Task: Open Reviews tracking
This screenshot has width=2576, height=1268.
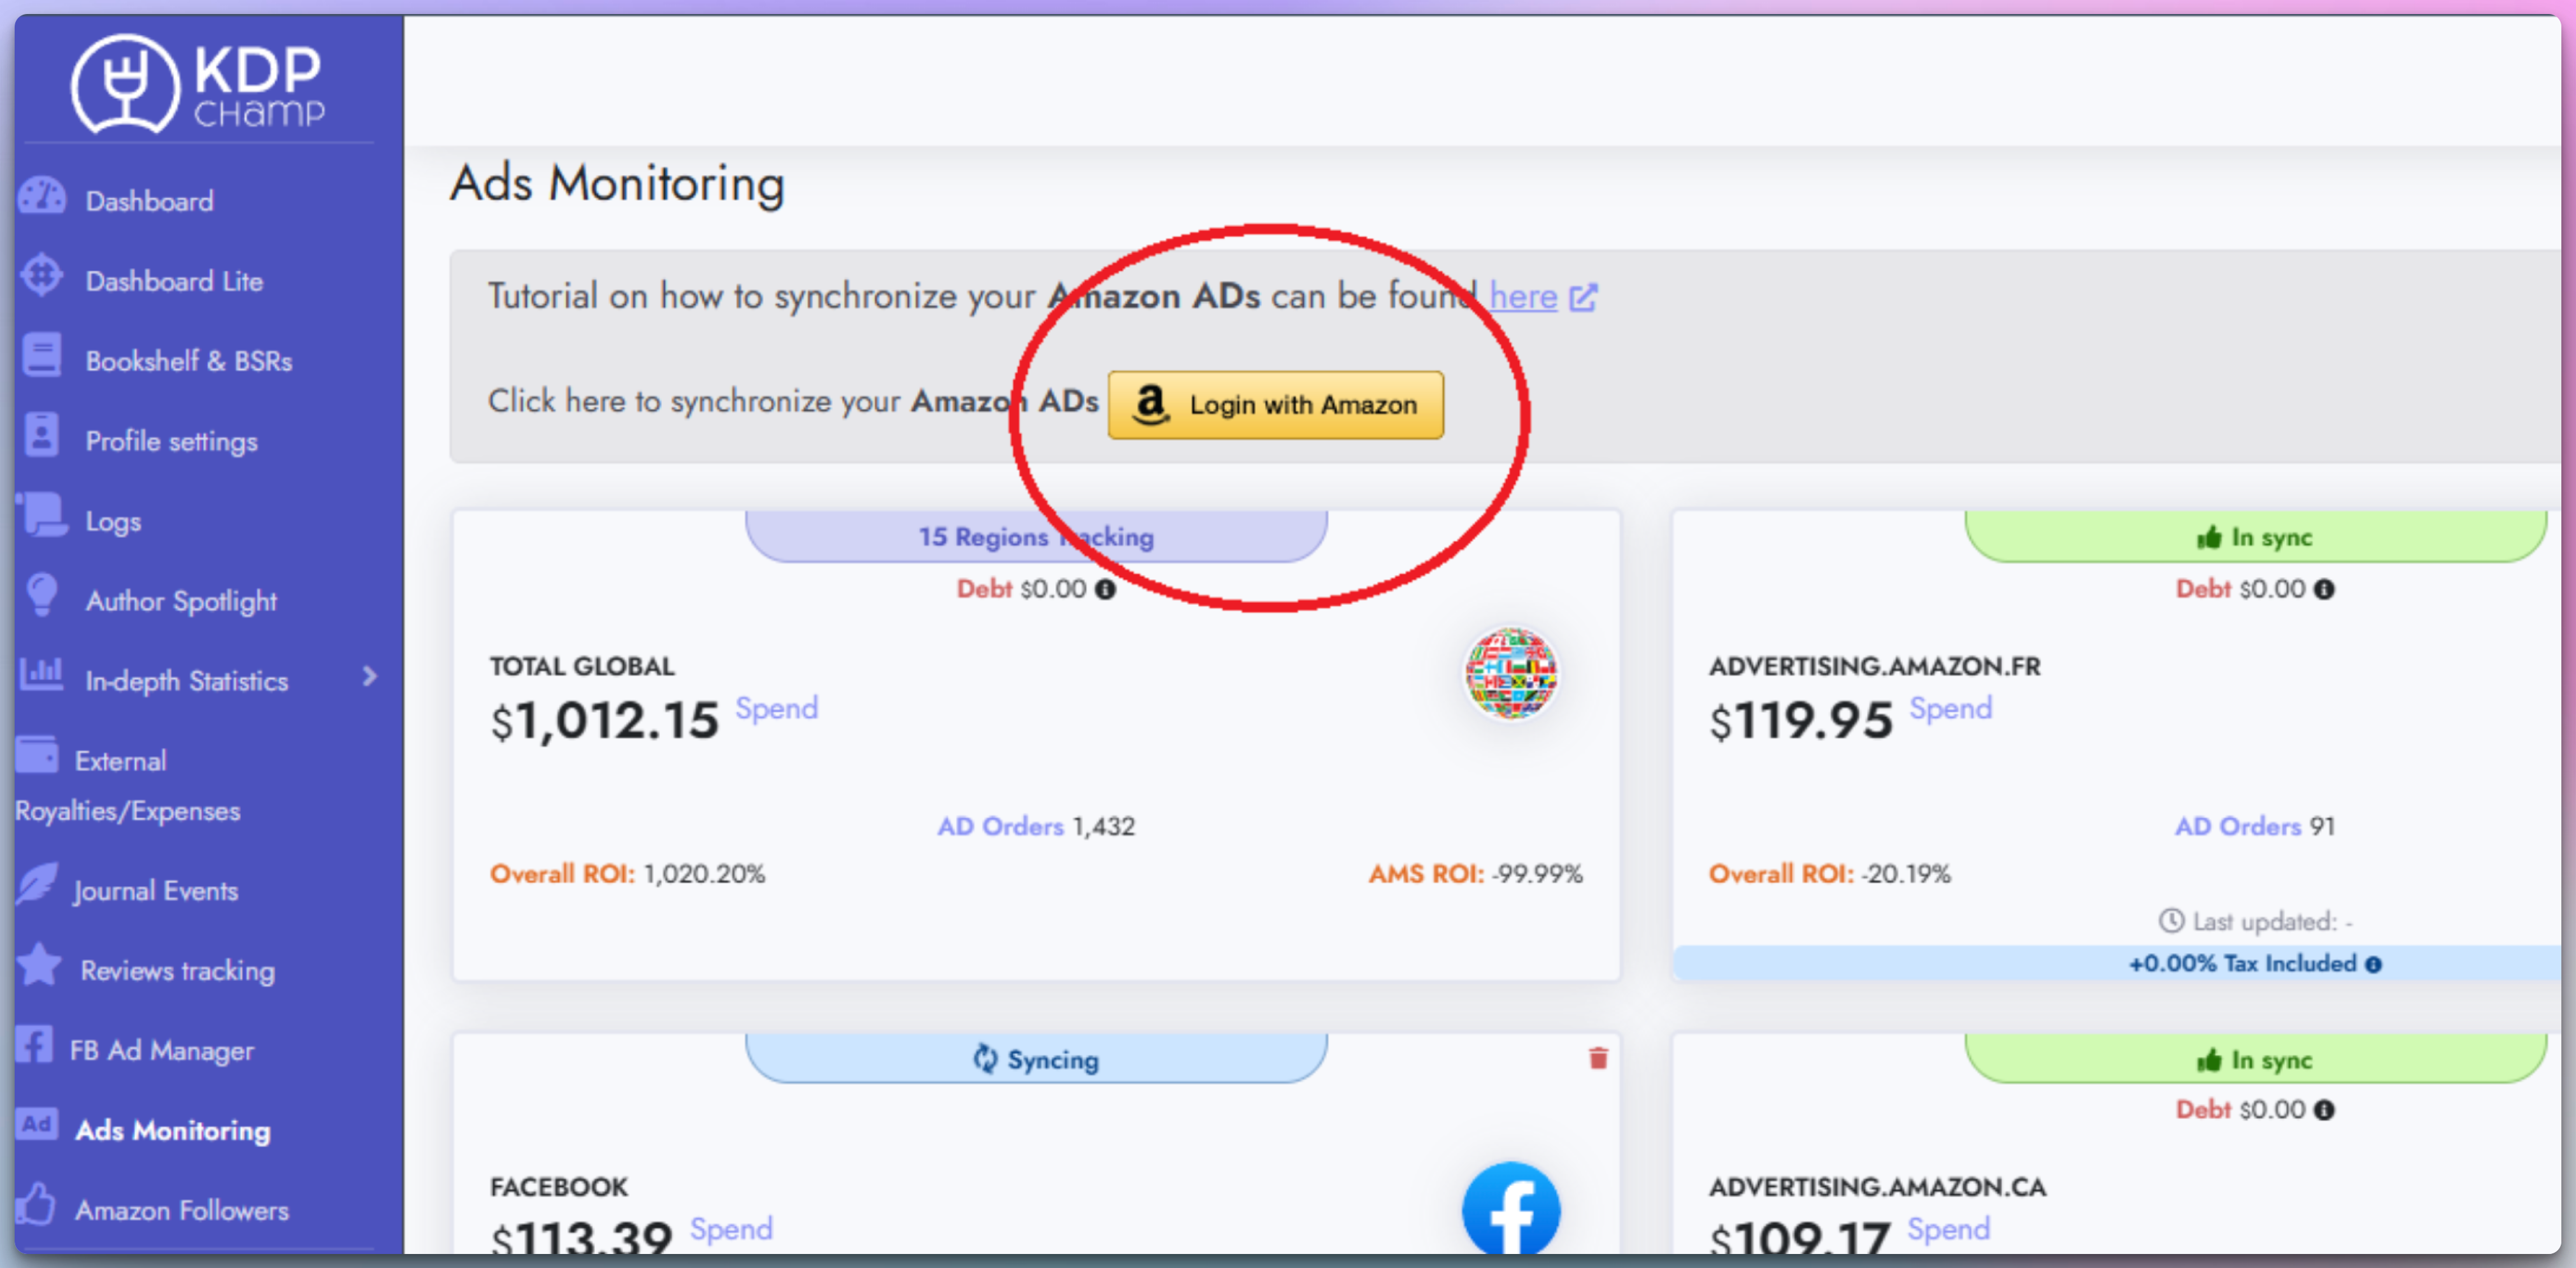Action: [178, 972]
